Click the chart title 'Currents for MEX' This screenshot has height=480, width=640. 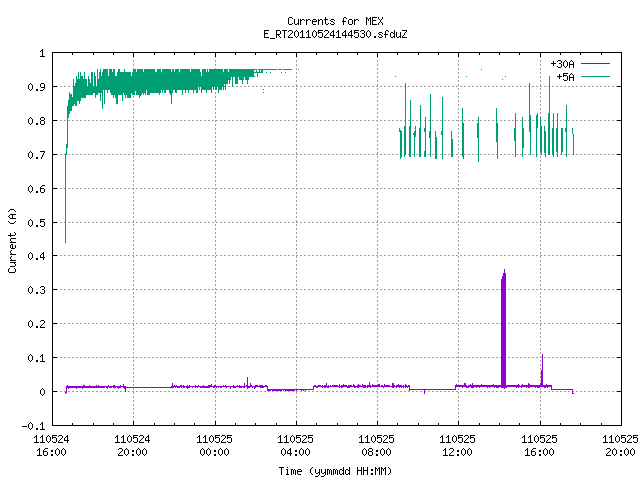click(x=335, y=21)
